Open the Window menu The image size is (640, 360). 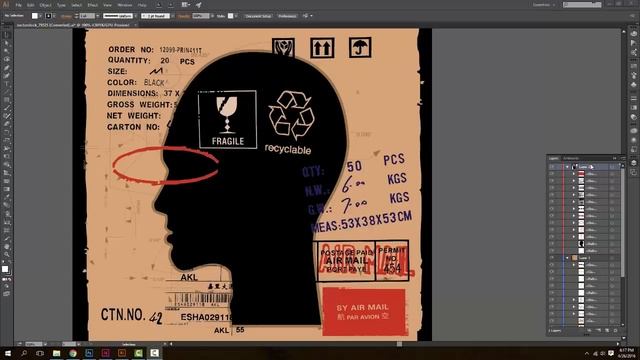(125, 5)
